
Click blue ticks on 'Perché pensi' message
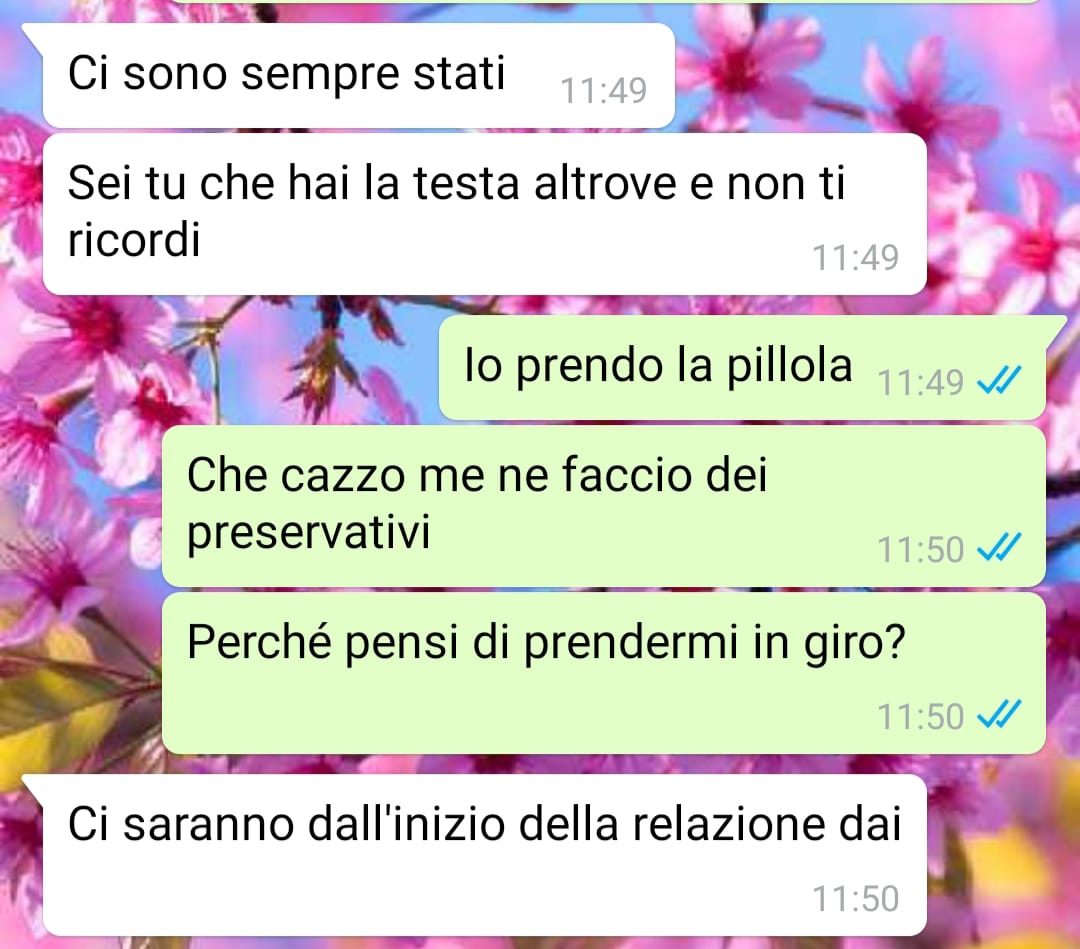click(x=999, y=715)
